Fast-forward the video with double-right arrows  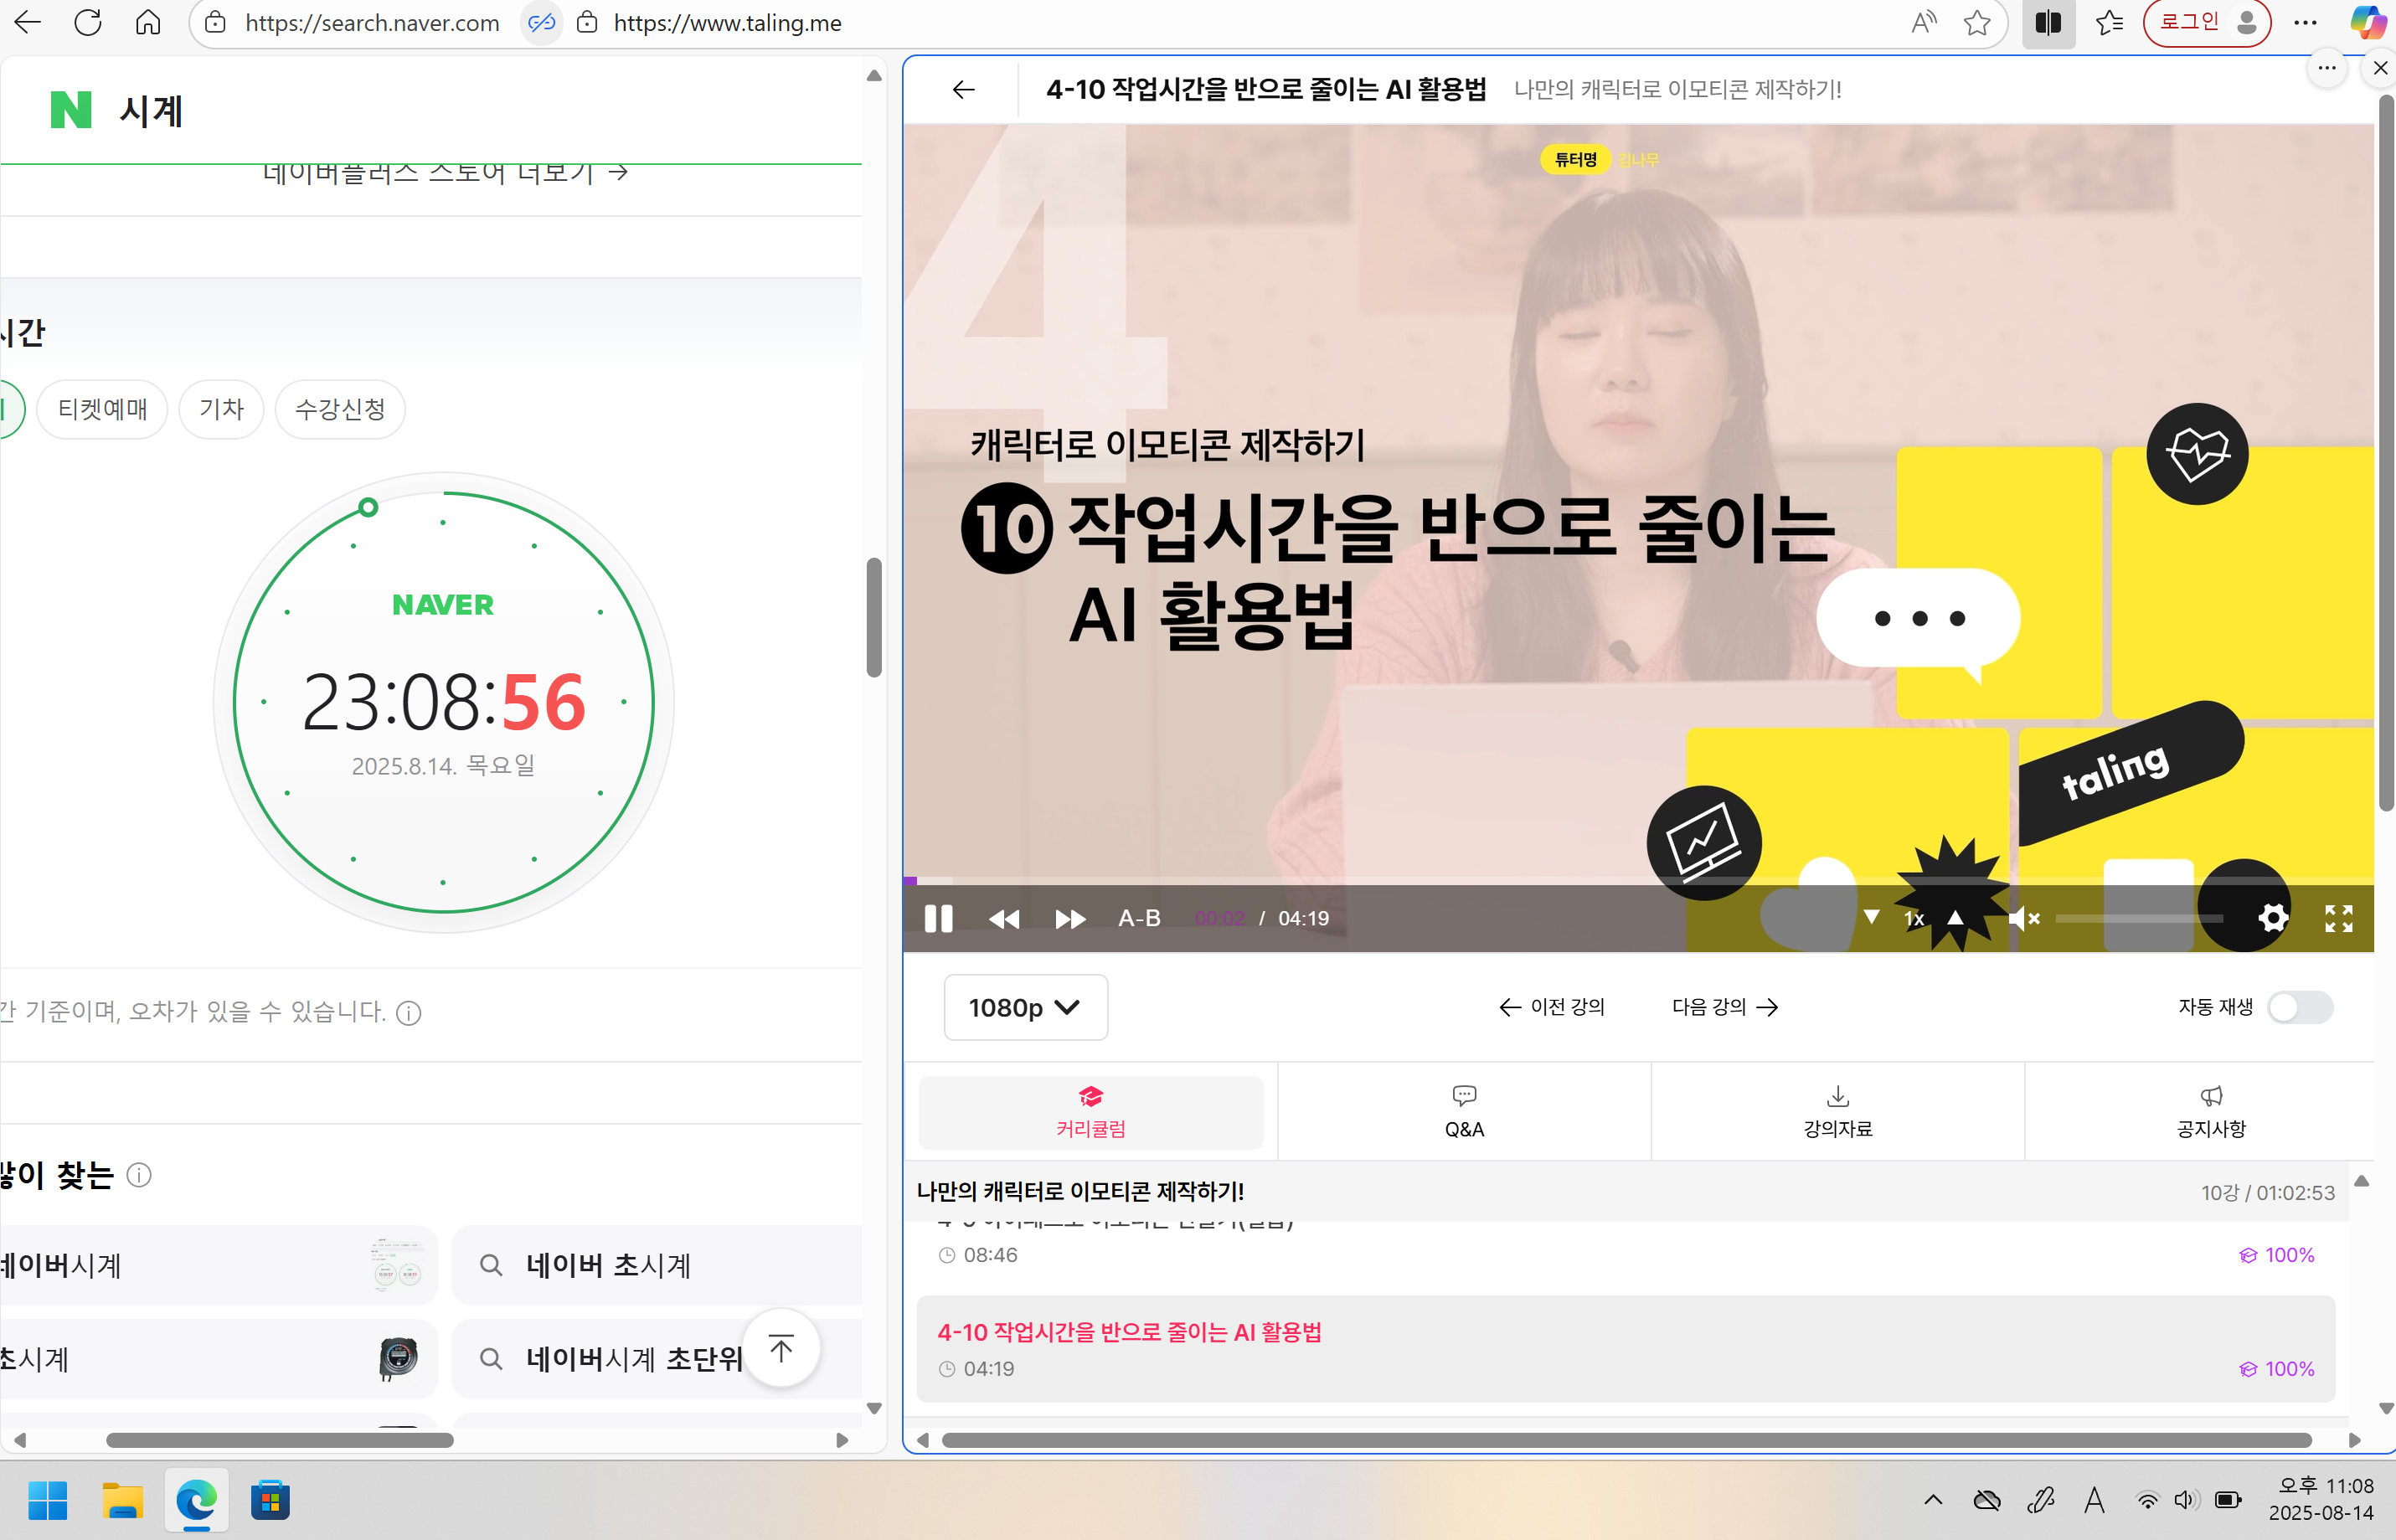pos(1069,918)
